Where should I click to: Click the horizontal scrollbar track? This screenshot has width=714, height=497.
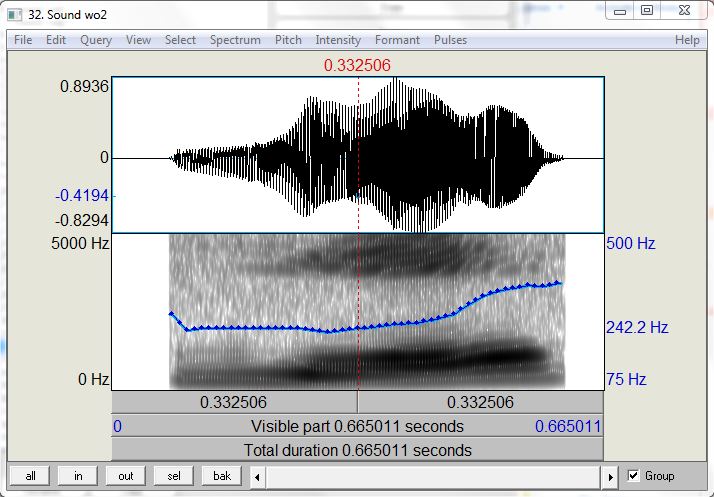(x=434, y=477)
